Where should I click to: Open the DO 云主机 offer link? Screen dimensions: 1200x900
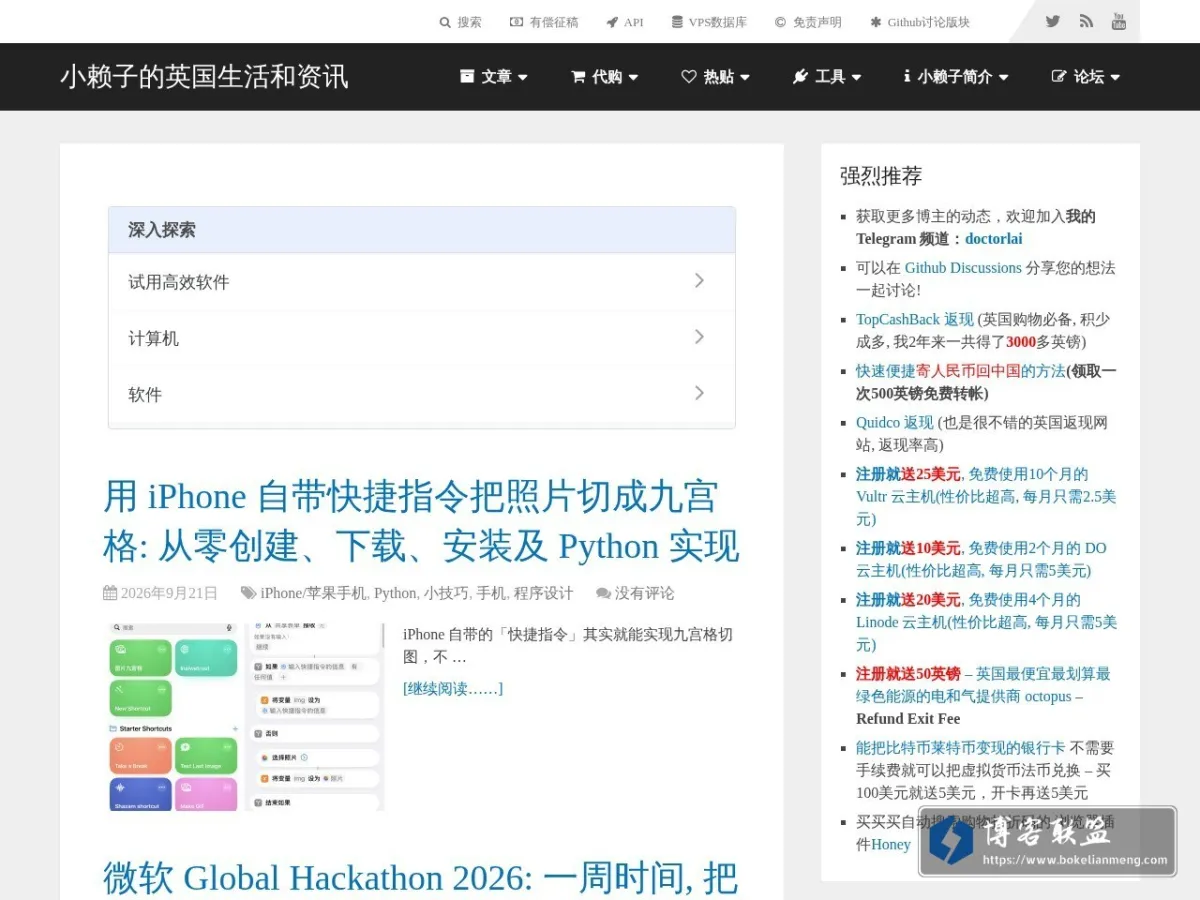pos(981,559)
